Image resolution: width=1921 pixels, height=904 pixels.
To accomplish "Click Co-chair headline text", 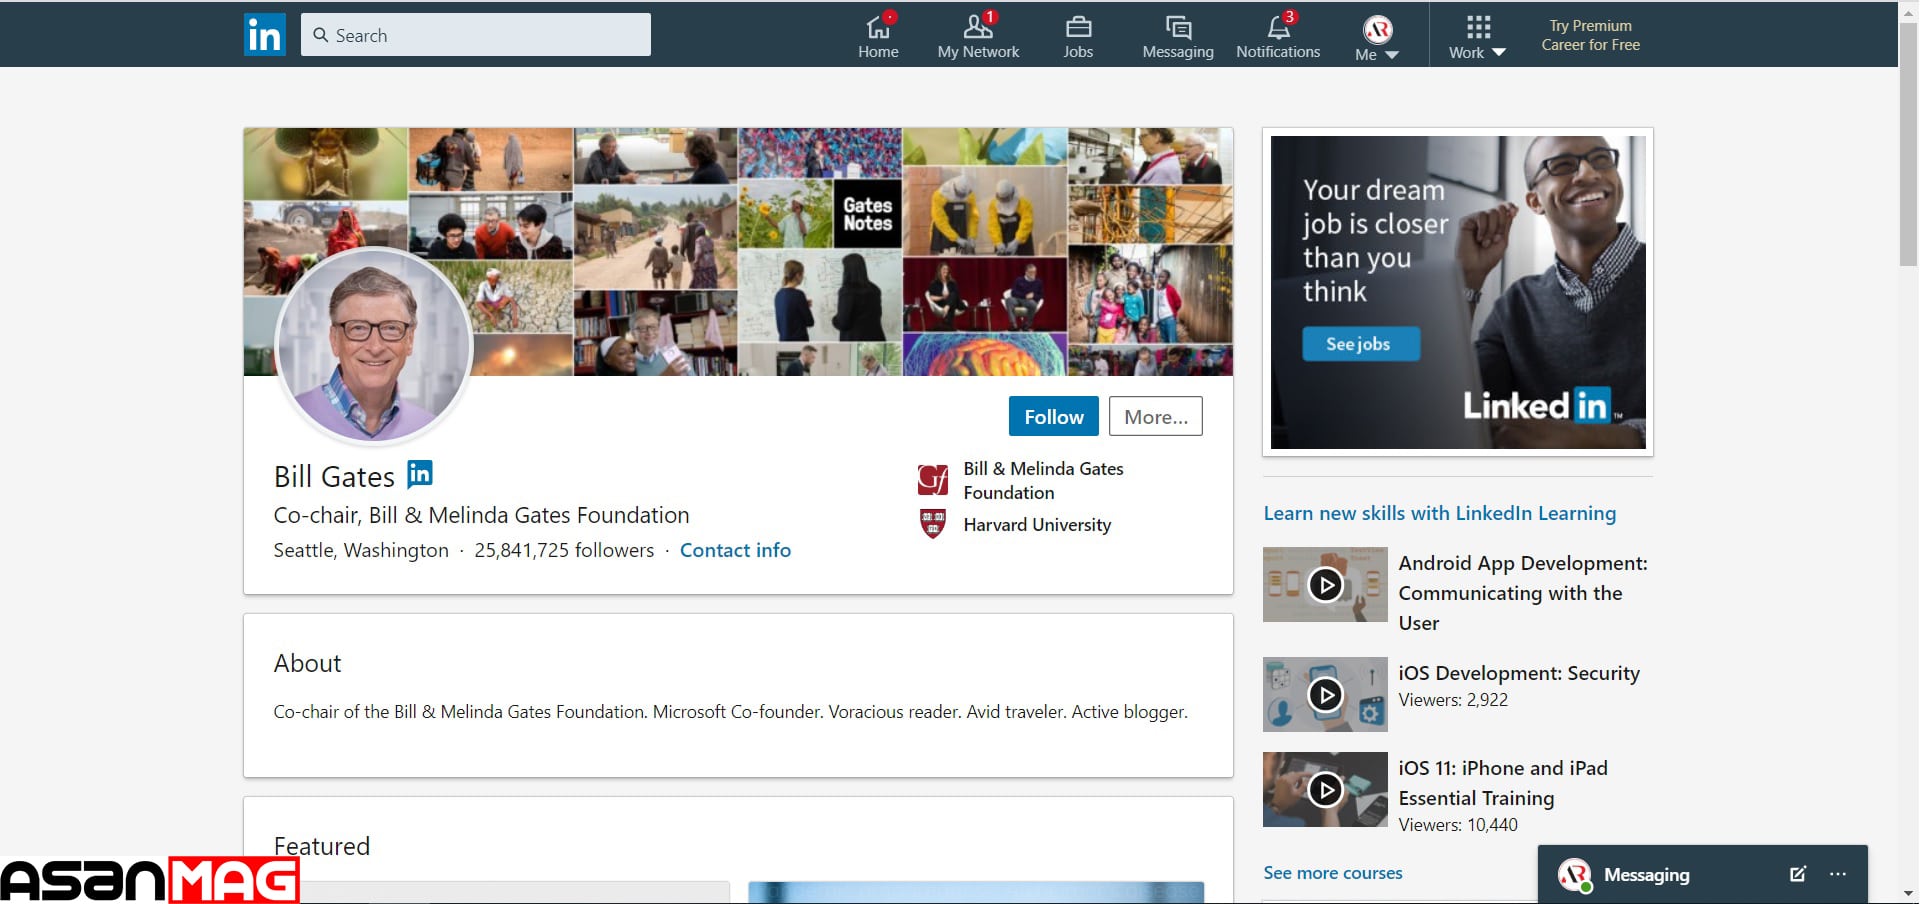I will pos(481,515).
